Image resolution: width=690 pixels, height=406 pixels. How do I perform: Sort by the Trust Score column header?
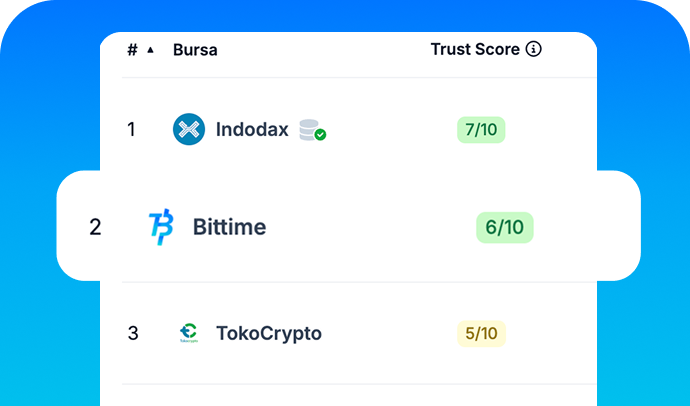pyautogui.click(x=476, y=49)
